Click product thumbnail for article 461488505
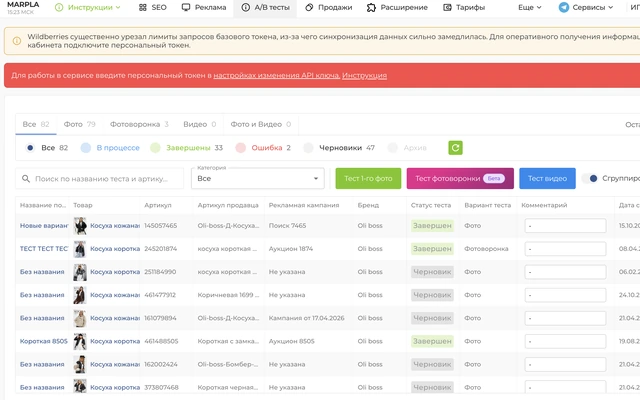640x400 pixels. (x=80, y=341)
